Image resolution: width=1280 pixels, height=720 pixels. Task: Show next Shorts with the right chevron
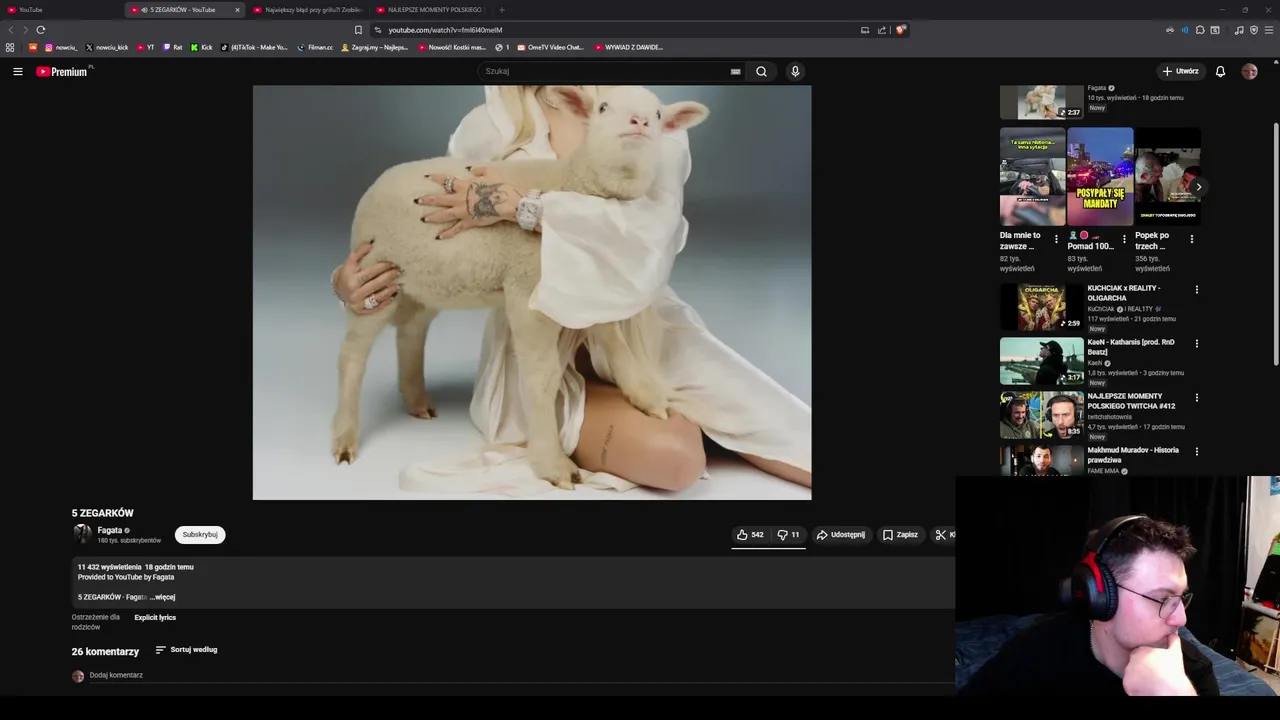[x=1198, y=187]
